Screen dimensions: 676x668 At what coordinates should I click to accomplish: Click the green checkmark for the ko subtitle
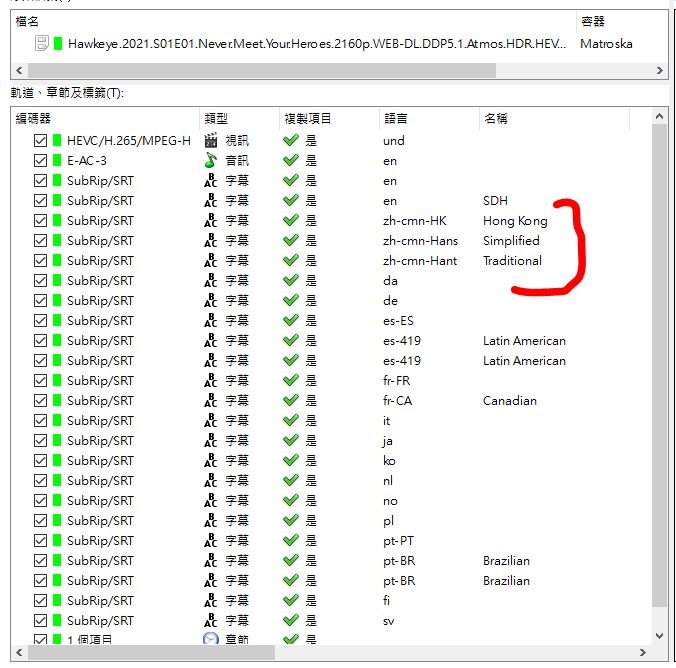coord(291,460)
